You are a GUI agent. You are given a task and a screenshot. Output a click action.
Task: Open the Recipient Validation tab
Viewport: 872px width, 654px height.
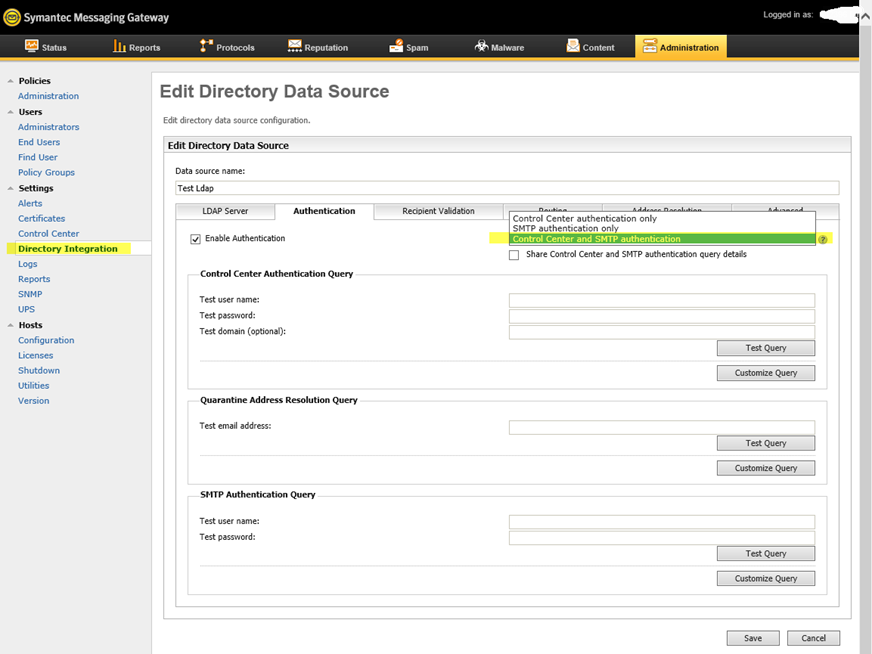coord(438,211)
